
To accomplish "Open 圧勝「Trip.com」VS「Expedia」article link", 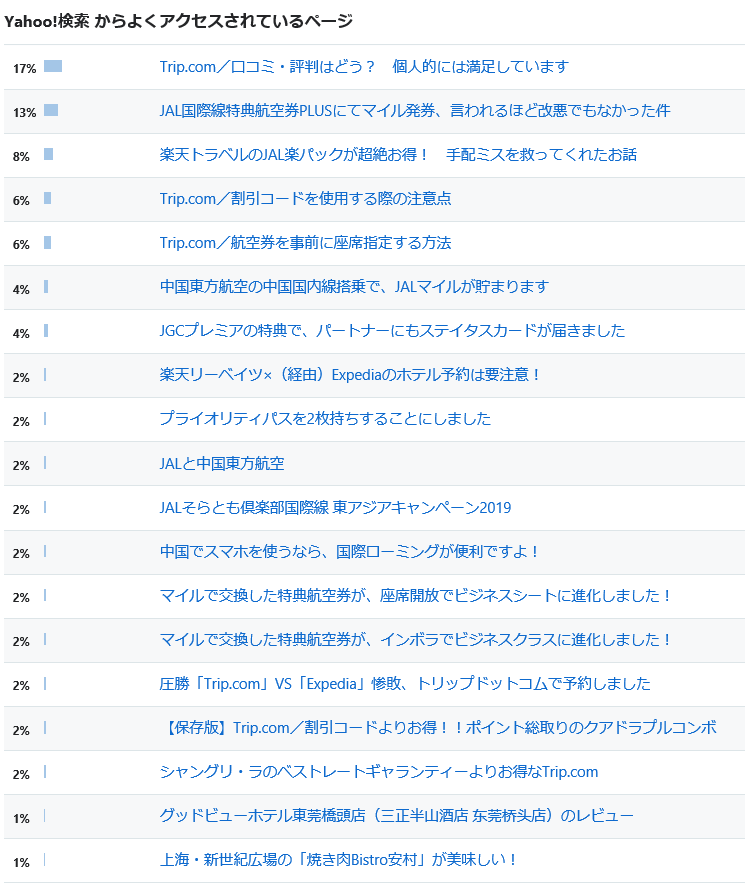I will (405, 684).
